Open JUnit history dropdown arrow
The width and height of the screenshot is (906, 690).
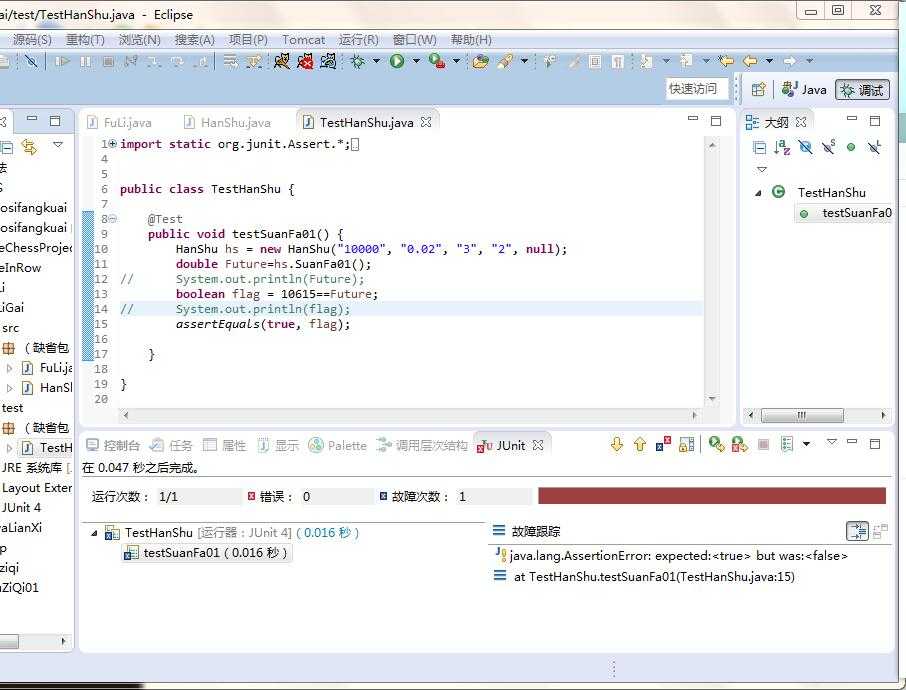point(807,444)
